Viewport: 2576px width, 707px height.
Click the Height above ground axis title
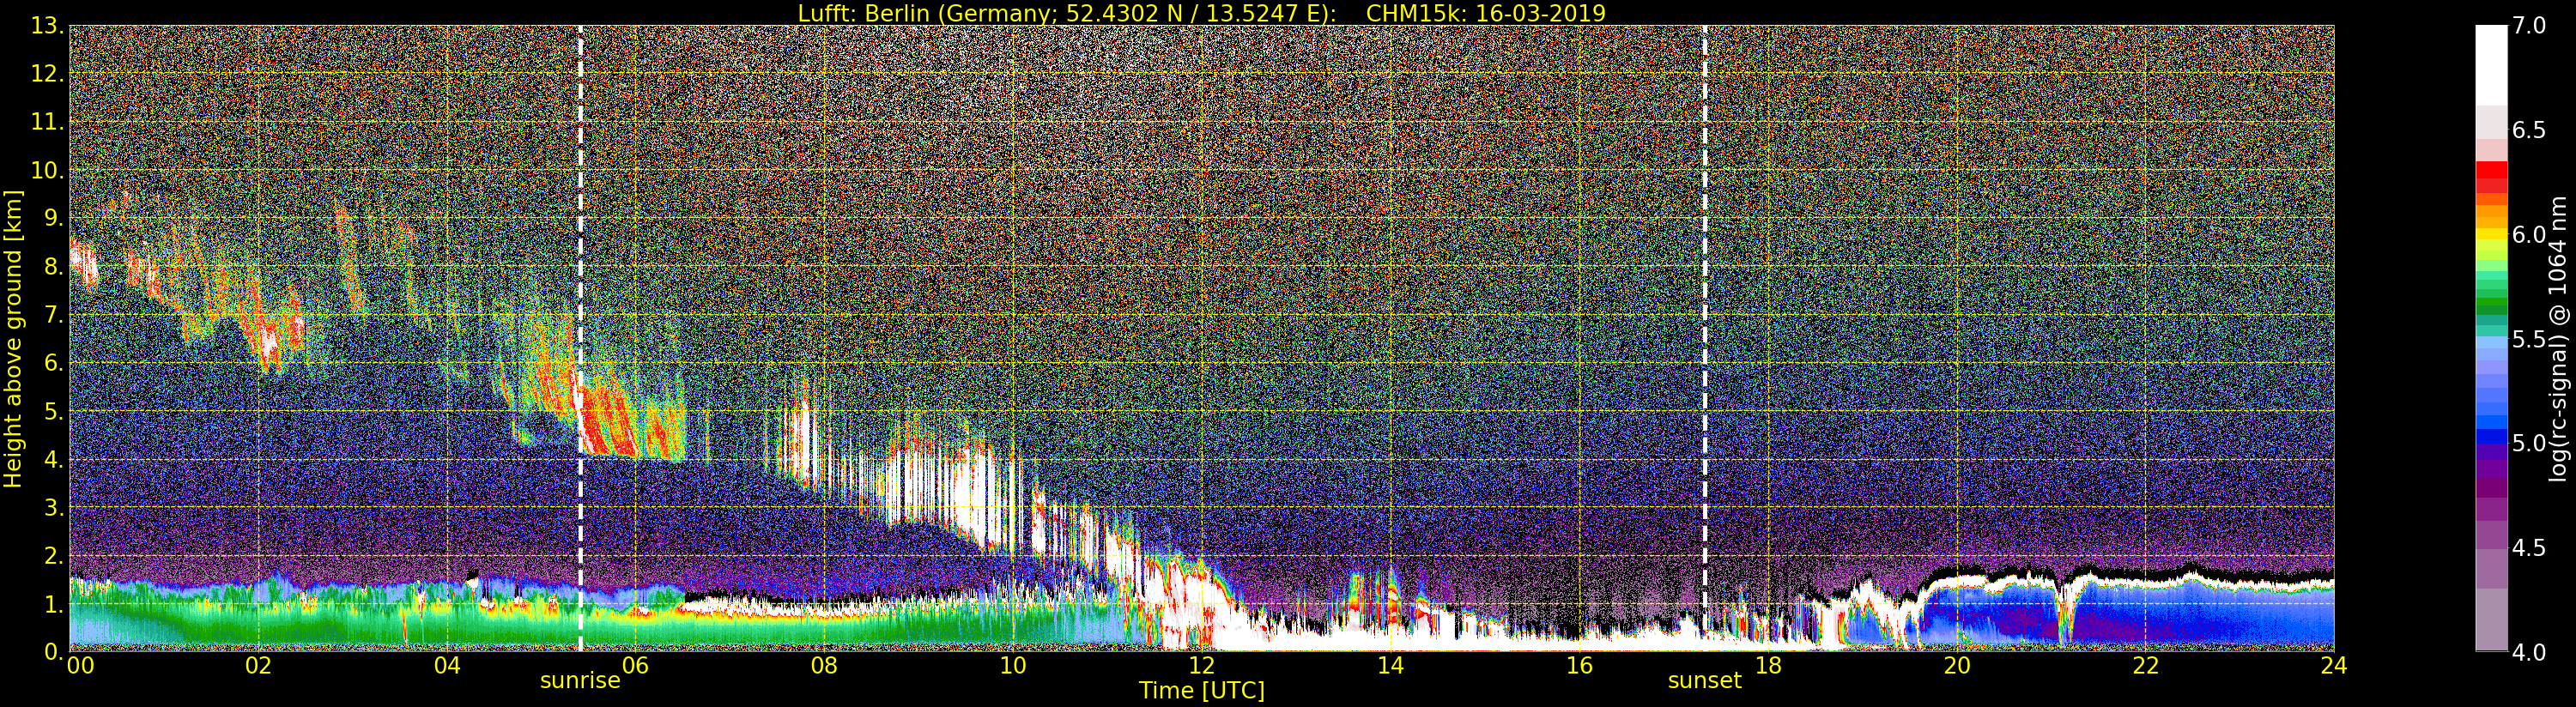point(13,338)
